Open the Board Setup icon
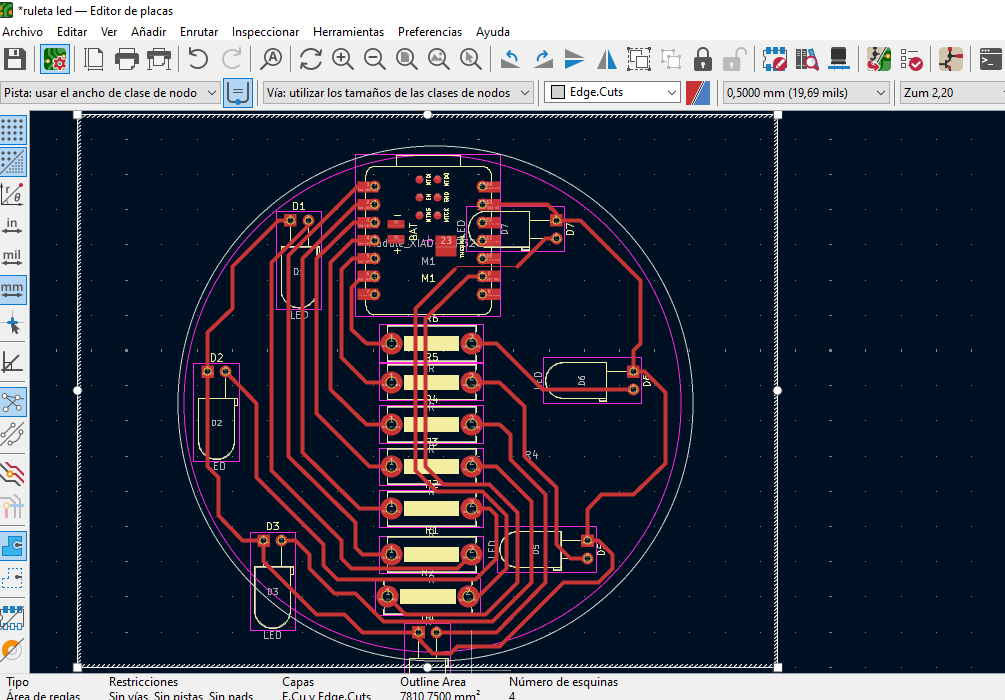Screen dimensions: 1005x700 pos(54,59)
